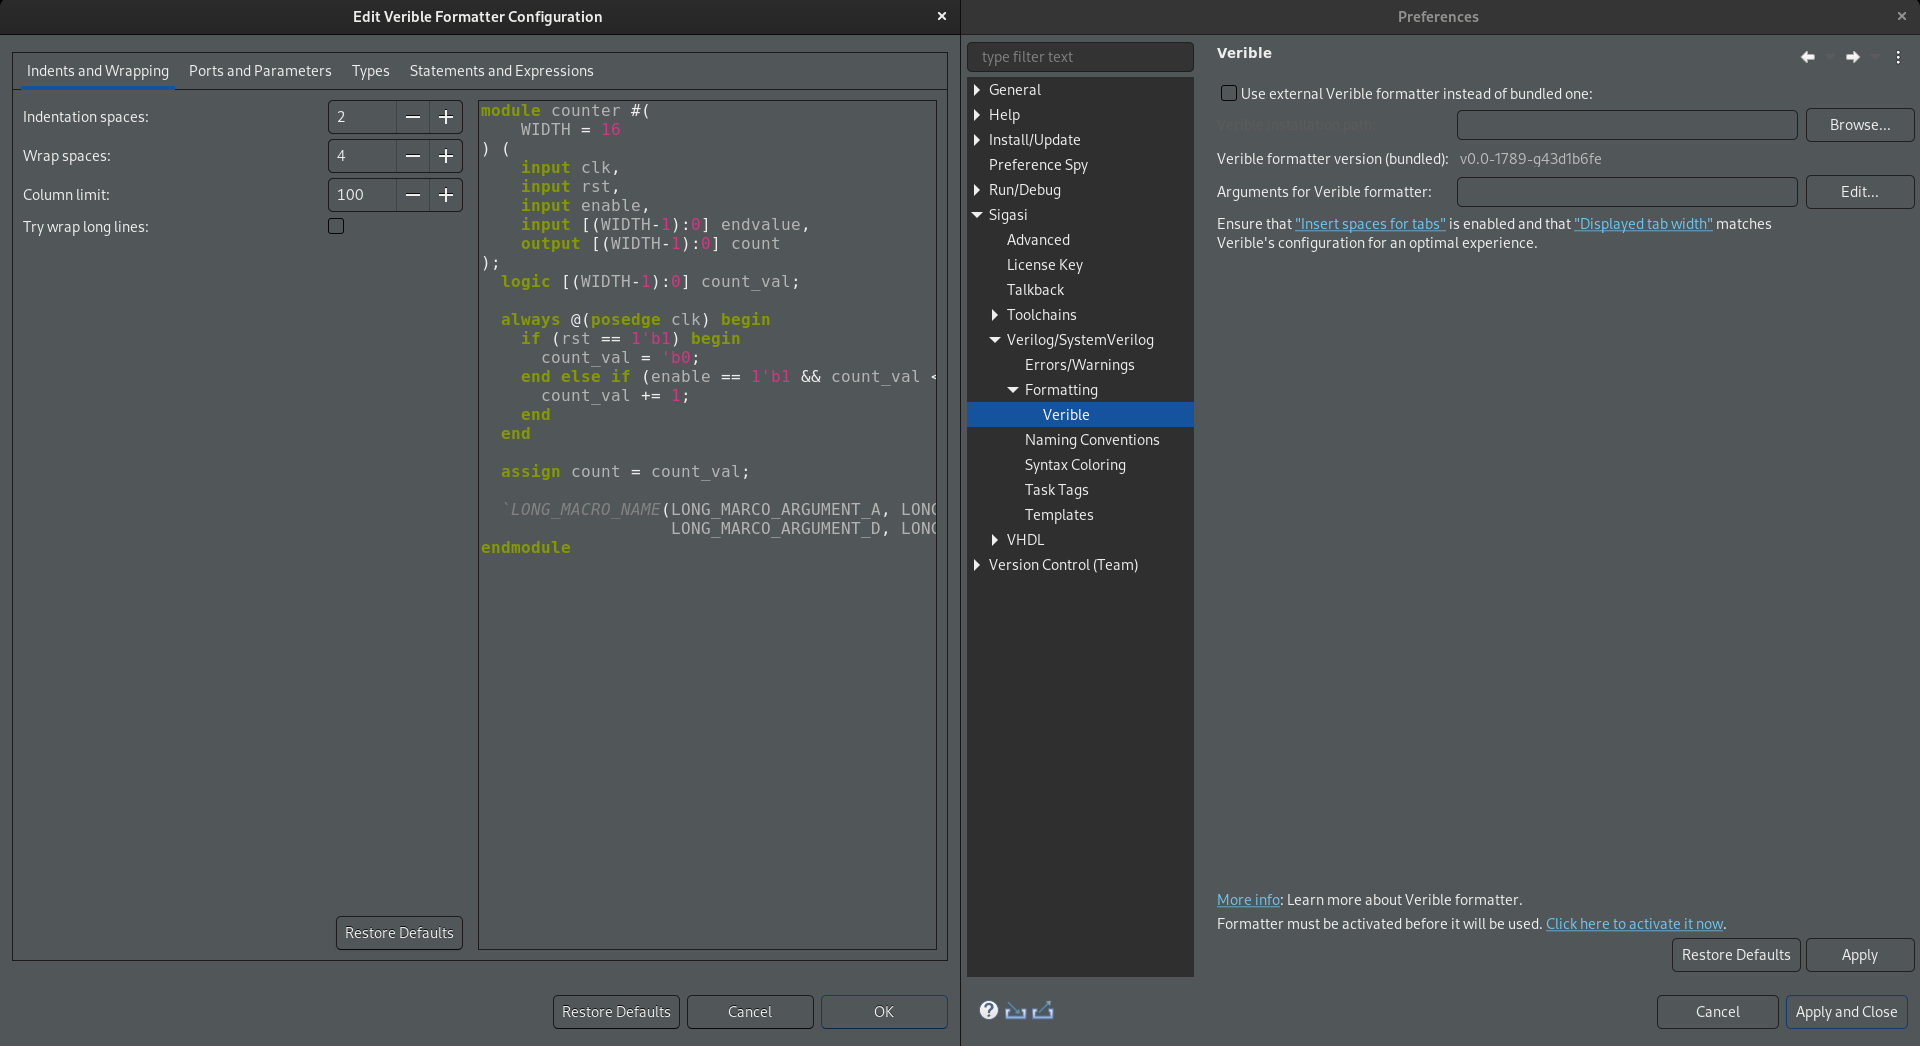Screen dimensions: 1920x1046
Task: Decrease Wrap spaces with minus button
Action: pyautogui.click(x=412, y=156)
